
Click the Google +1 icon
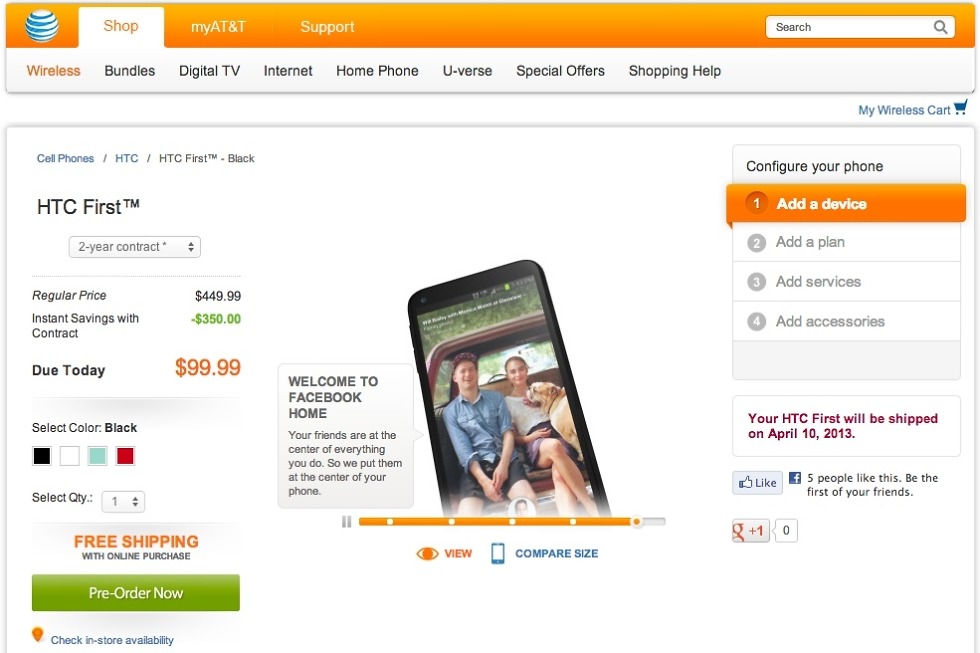751,531
